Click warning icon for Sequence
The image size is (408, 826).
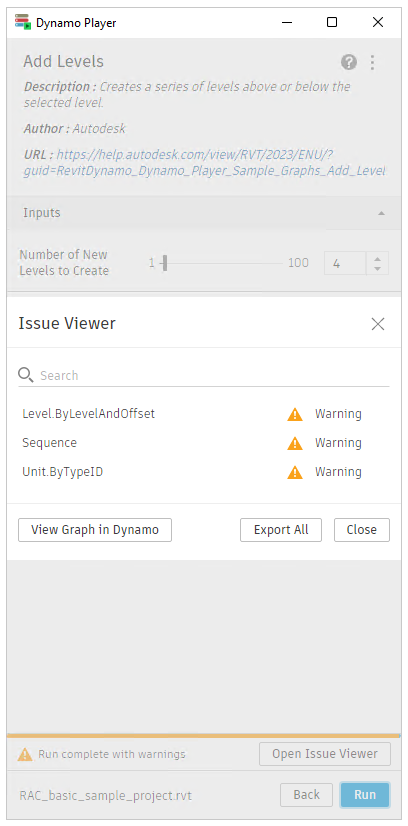pos(295,444)
